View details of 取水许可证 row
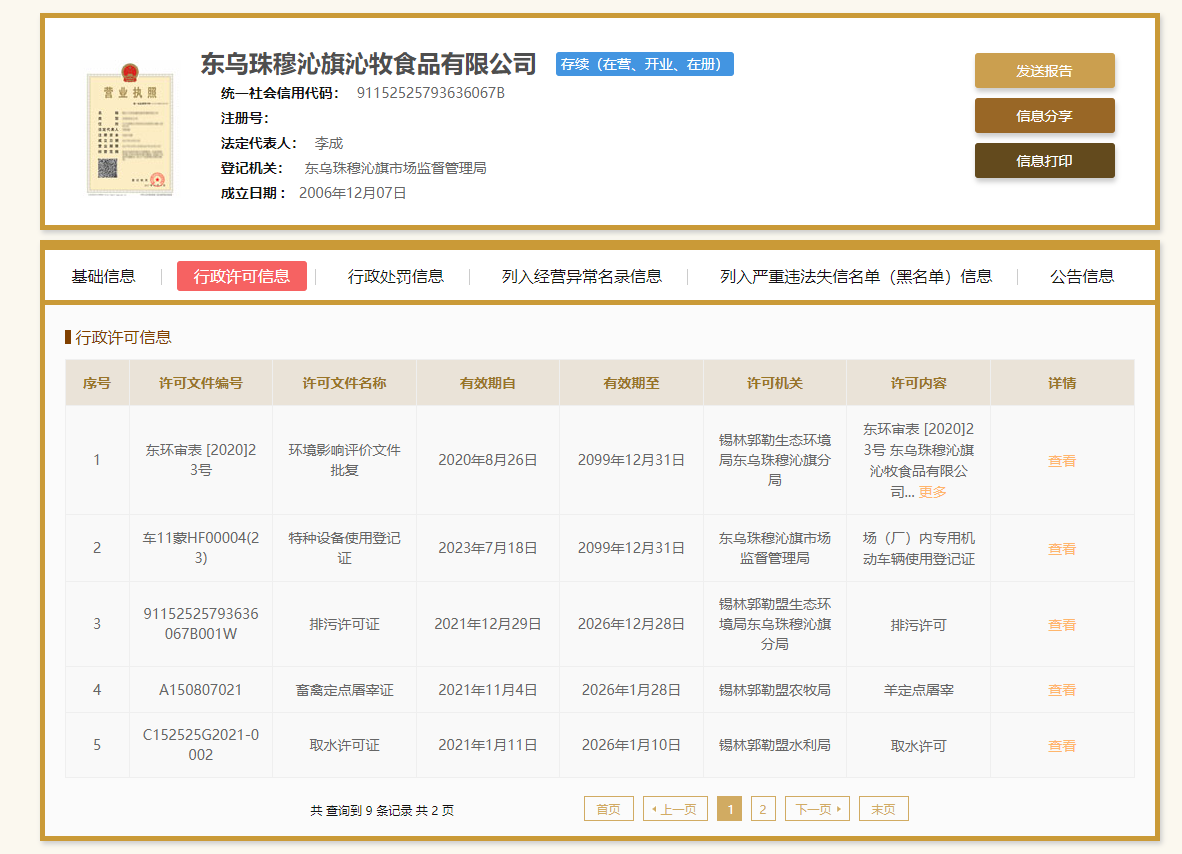 click(1061, 745)
